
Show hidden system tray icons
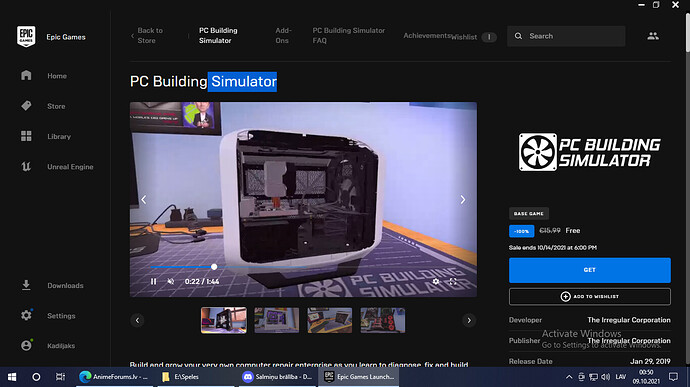tap(569, 377)
